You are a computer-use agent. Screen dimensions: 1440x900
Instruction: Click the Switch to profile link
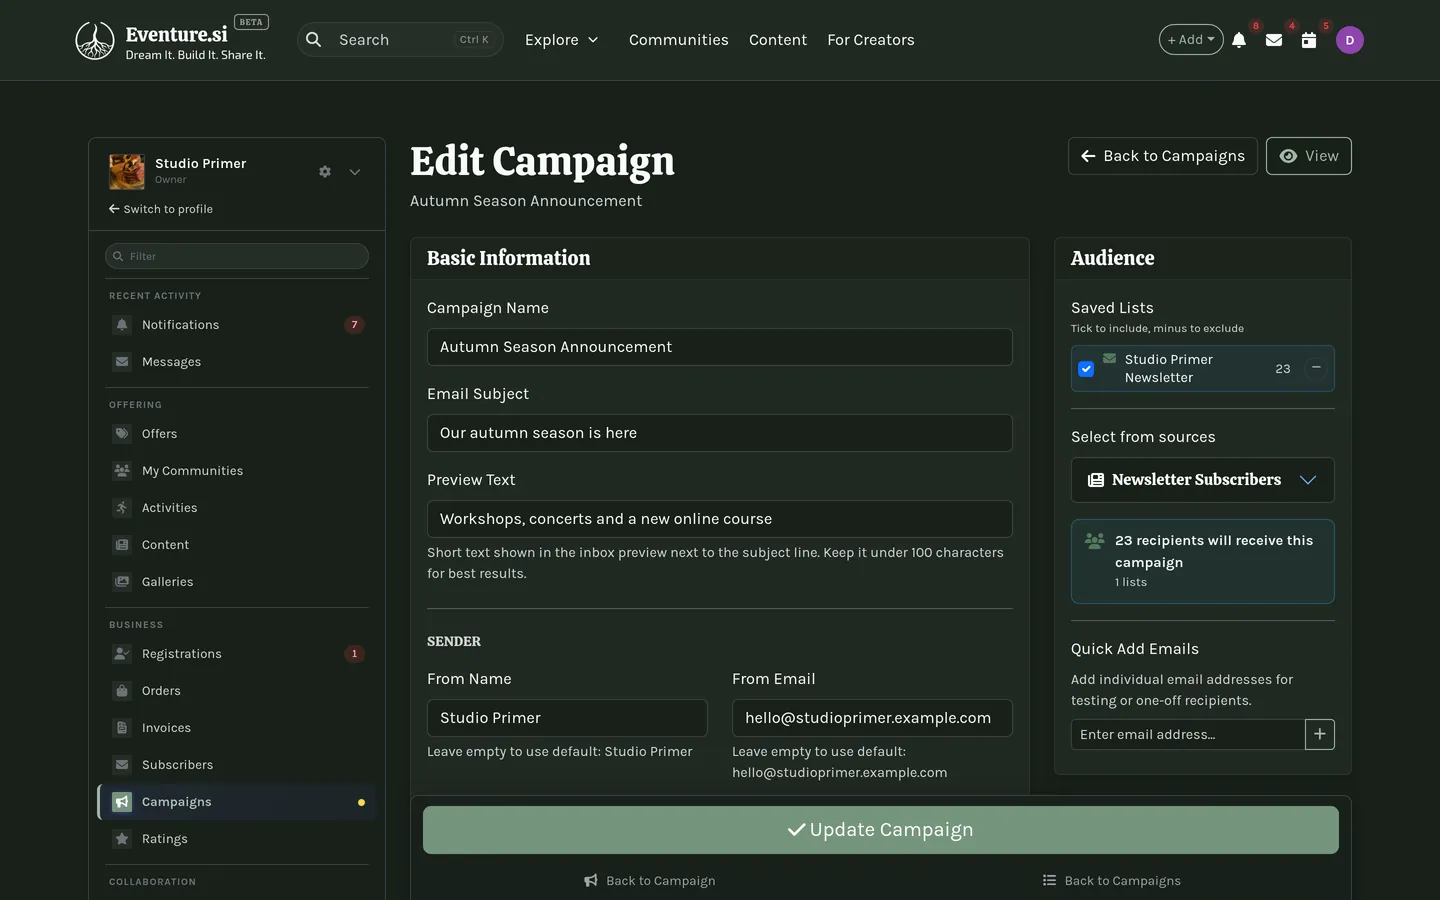[x=161, y=209]
